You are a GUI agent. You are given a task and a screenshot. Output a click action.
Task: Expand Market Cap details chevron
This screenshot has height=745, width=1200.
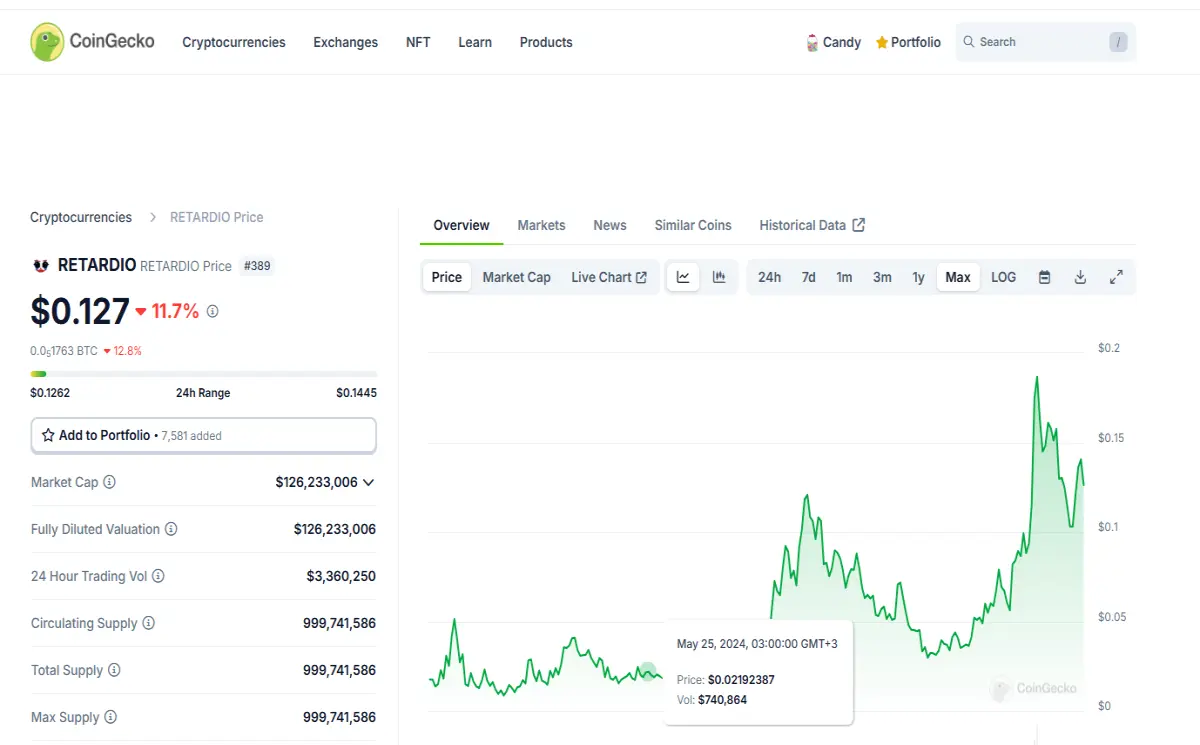[368, 482]
